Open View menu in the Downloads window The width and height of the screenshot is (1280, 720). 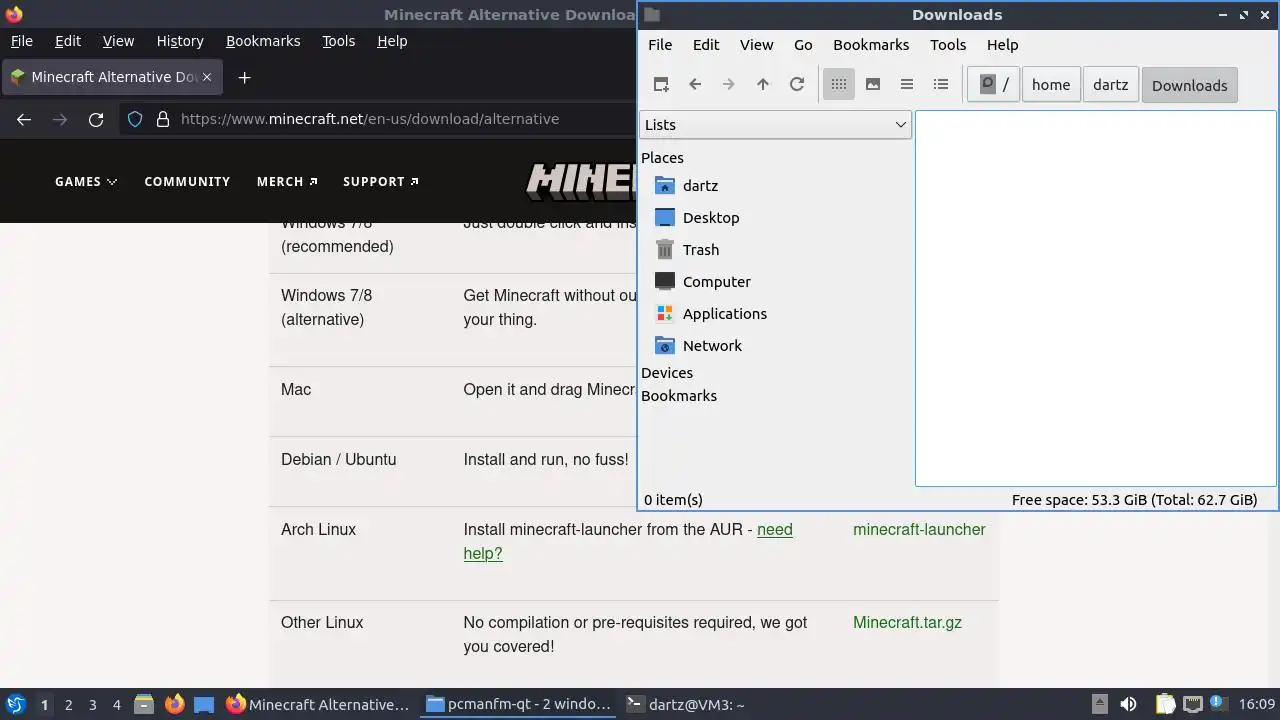coord(756,45)
